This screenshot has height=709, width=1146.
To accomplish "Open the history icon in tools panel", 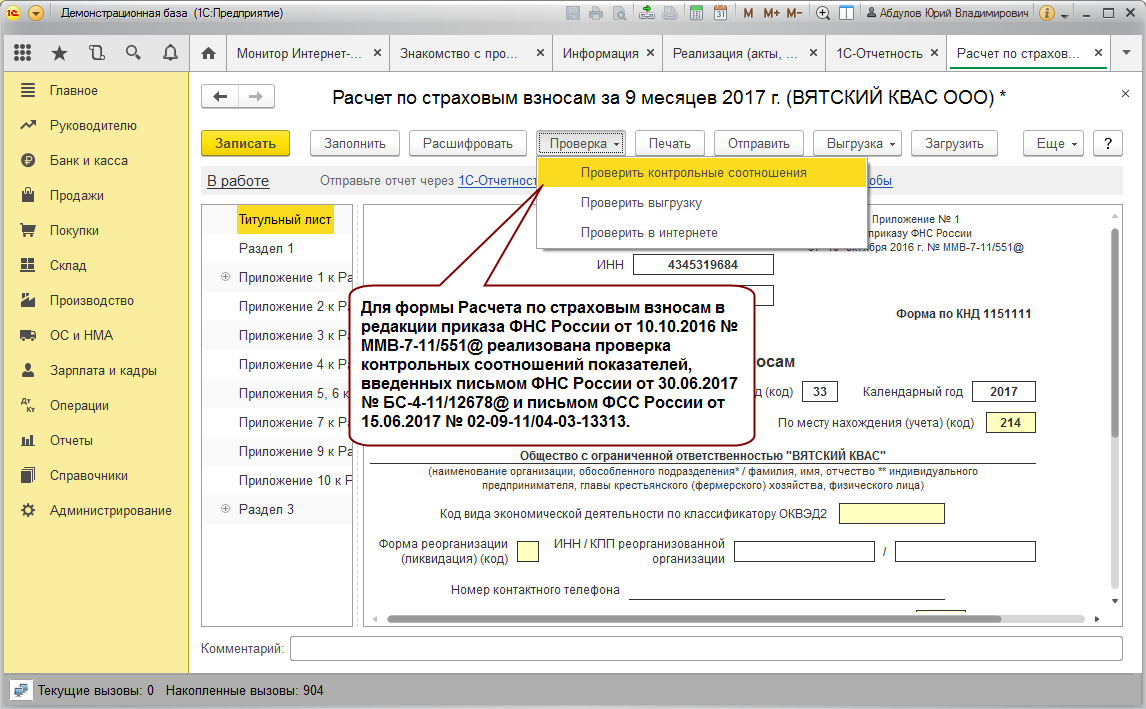I will click(x=96, y=53).
